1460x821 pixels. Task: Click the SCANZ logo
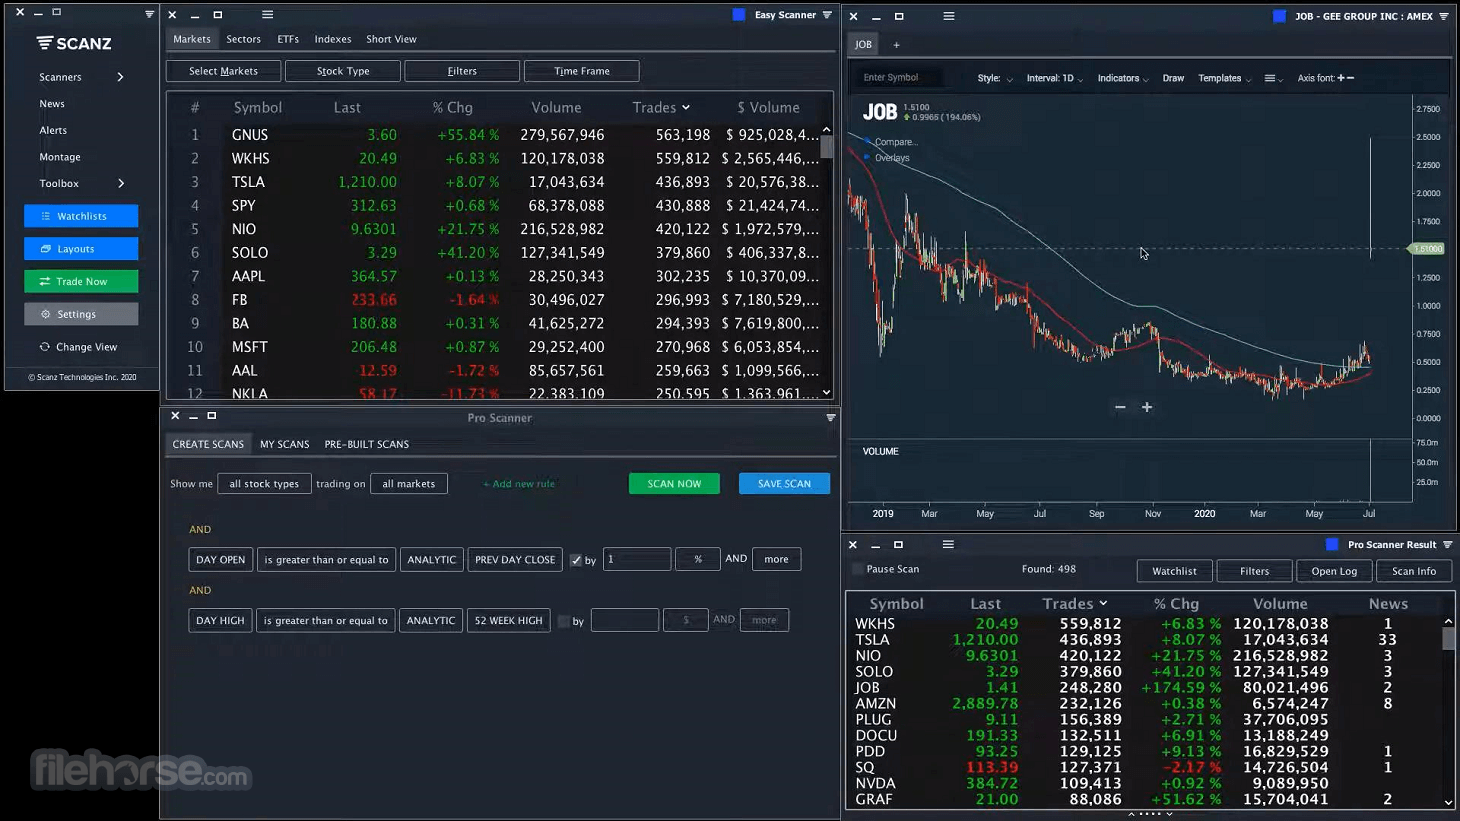[x=74, y=43]
